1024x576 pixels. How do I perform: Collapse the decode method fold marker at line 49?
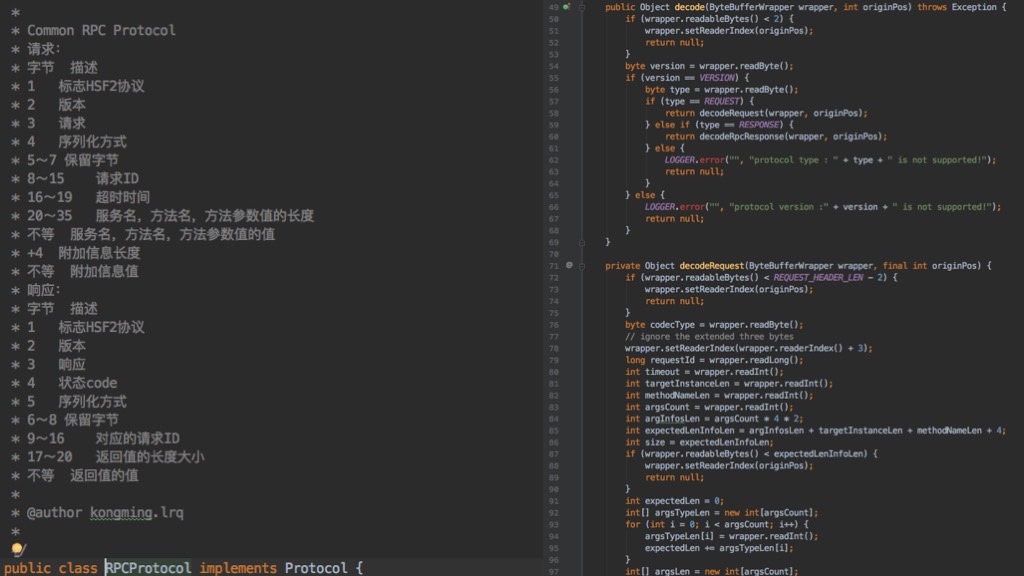582,7
